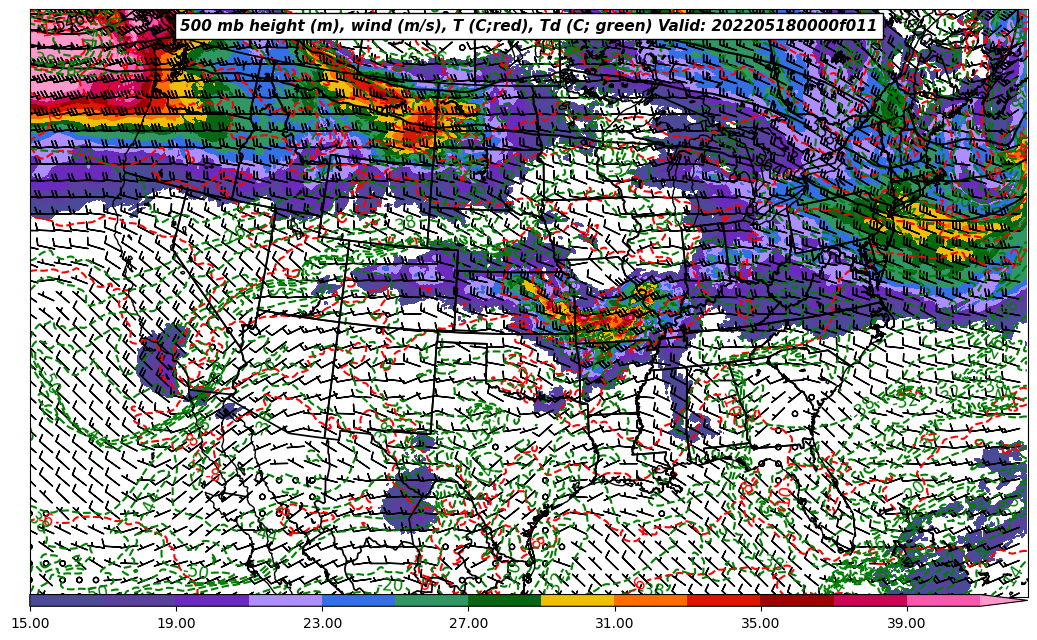Click the yellow segment of the colorbar
Image resolution: width=1037 pixels, height=640 pixels.
[x=577, y=600]
